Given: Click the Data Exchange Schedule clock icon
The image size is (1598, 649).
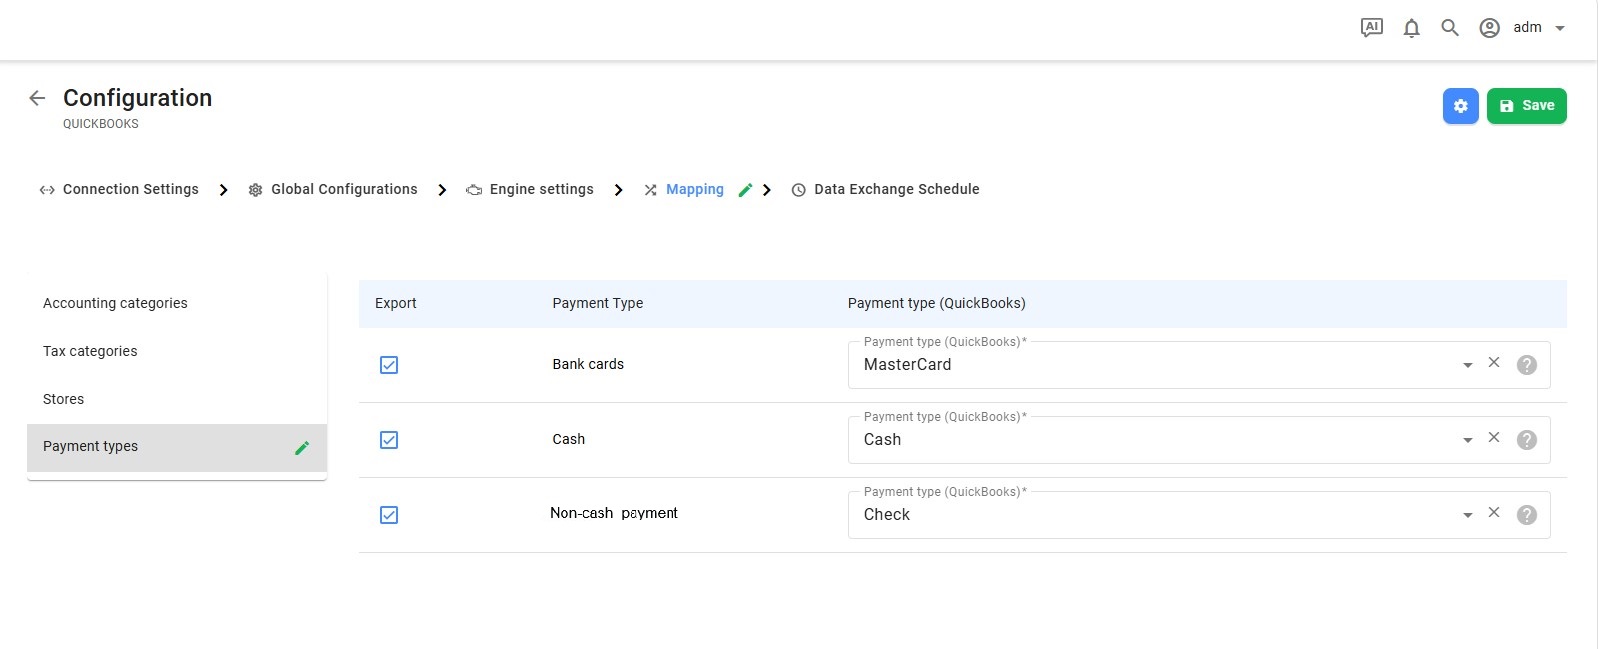Looking at the screenshot, I should click(798, 190).
